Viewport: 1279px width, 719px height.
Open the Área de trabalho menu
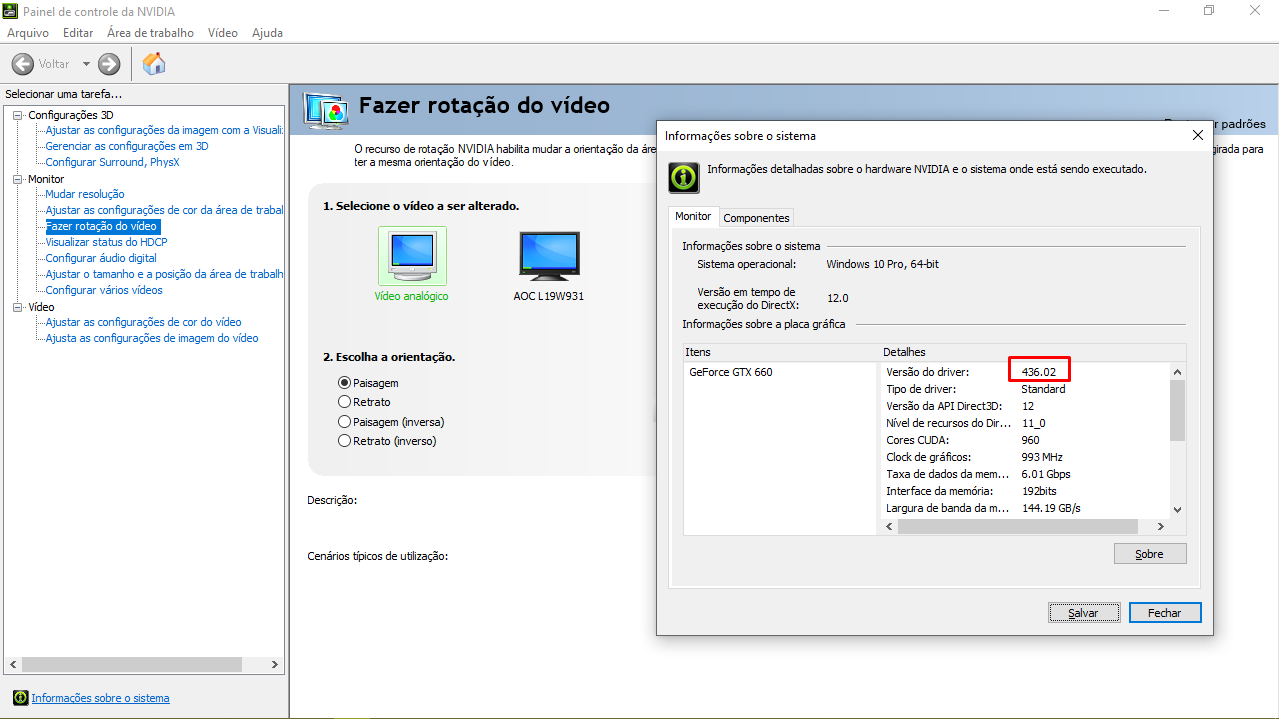(x=150, y=33)
